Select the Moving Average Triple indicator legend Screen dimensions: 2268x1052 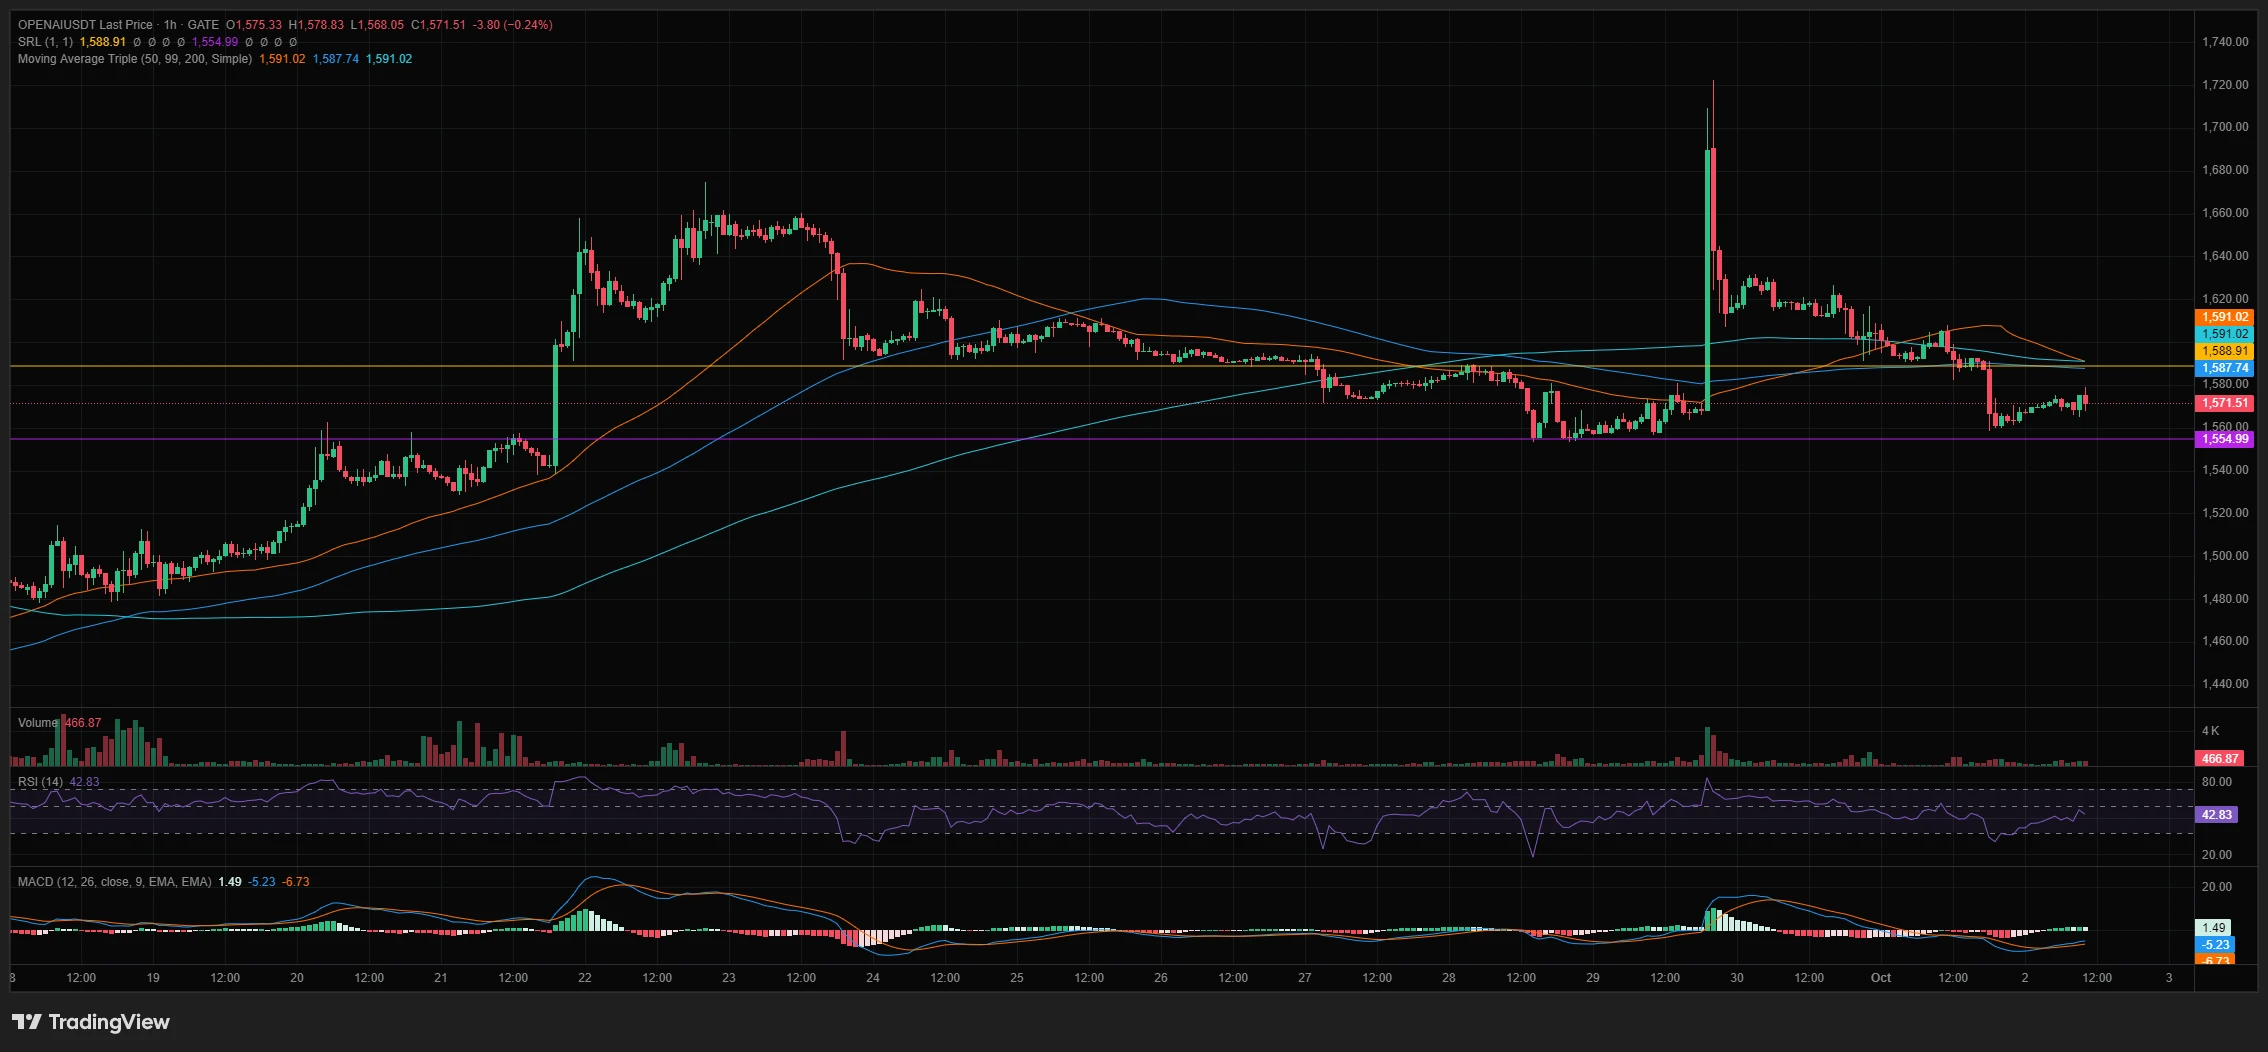point(135,59)
